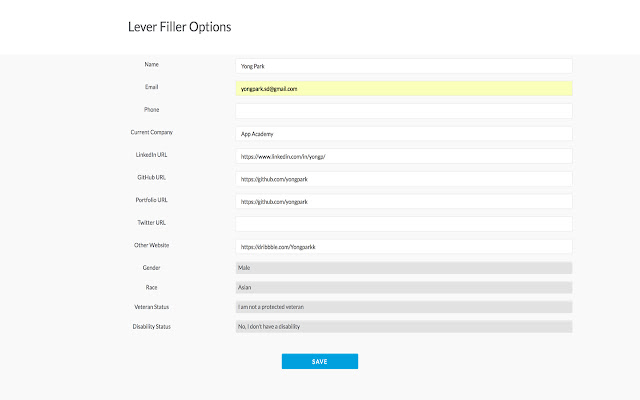
Task: Edit the LinkedIn URL field
Action: pyautogui.click(x=403, y=156)
